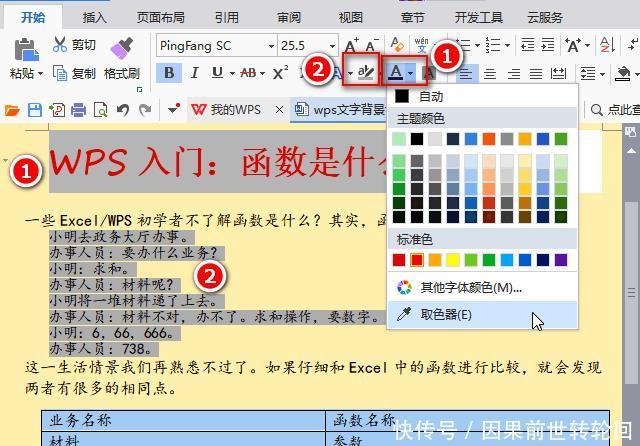
Task: Toggle Underline formatting
Action: [x=218, y=73]
